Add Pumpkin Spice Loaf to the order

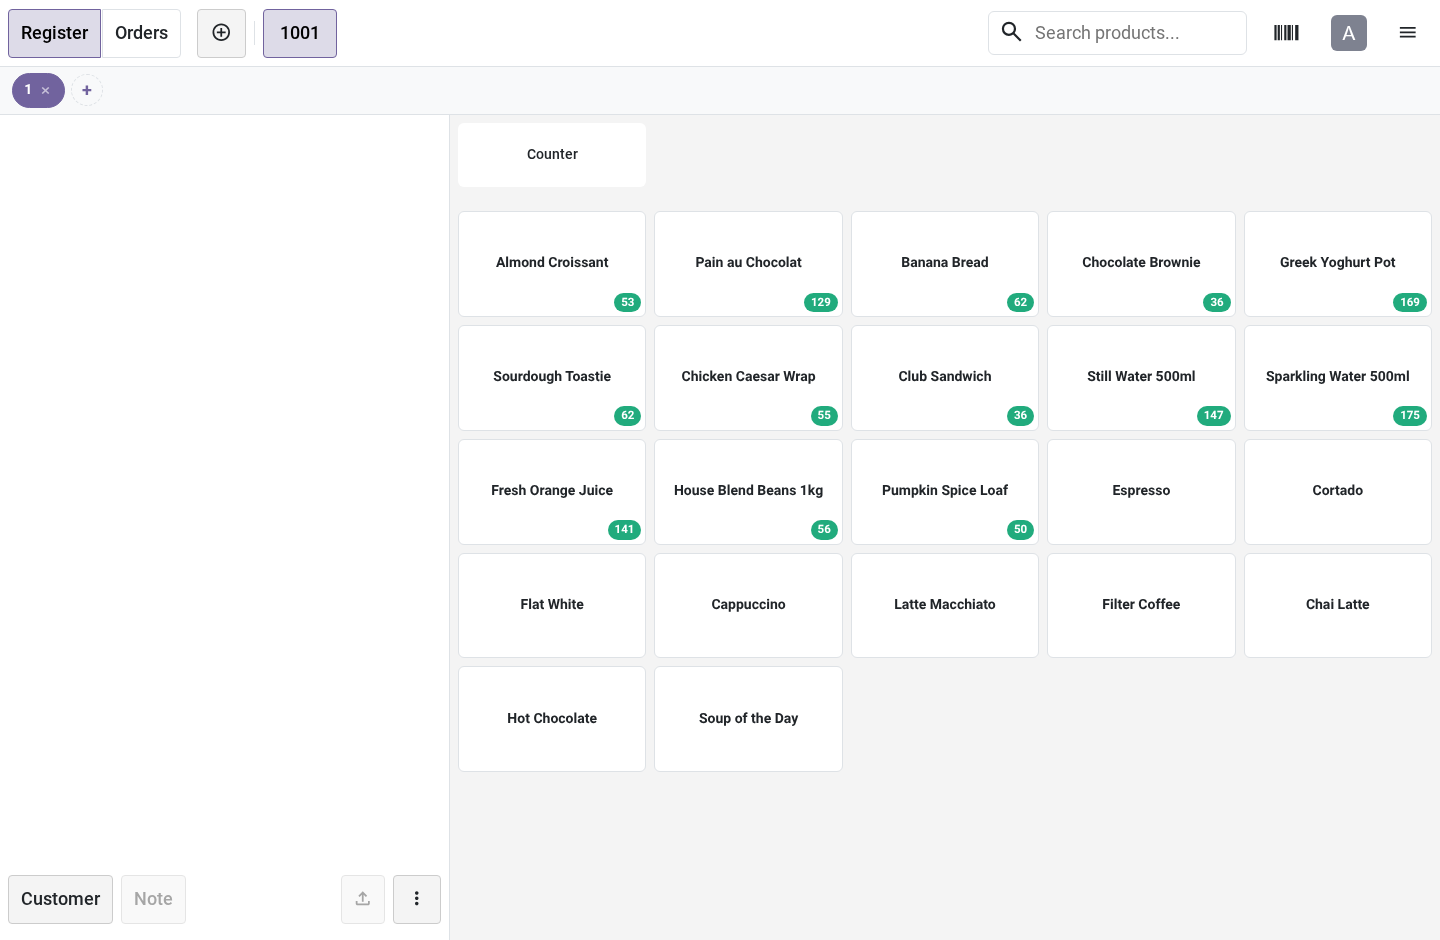(x=945, y=492)
